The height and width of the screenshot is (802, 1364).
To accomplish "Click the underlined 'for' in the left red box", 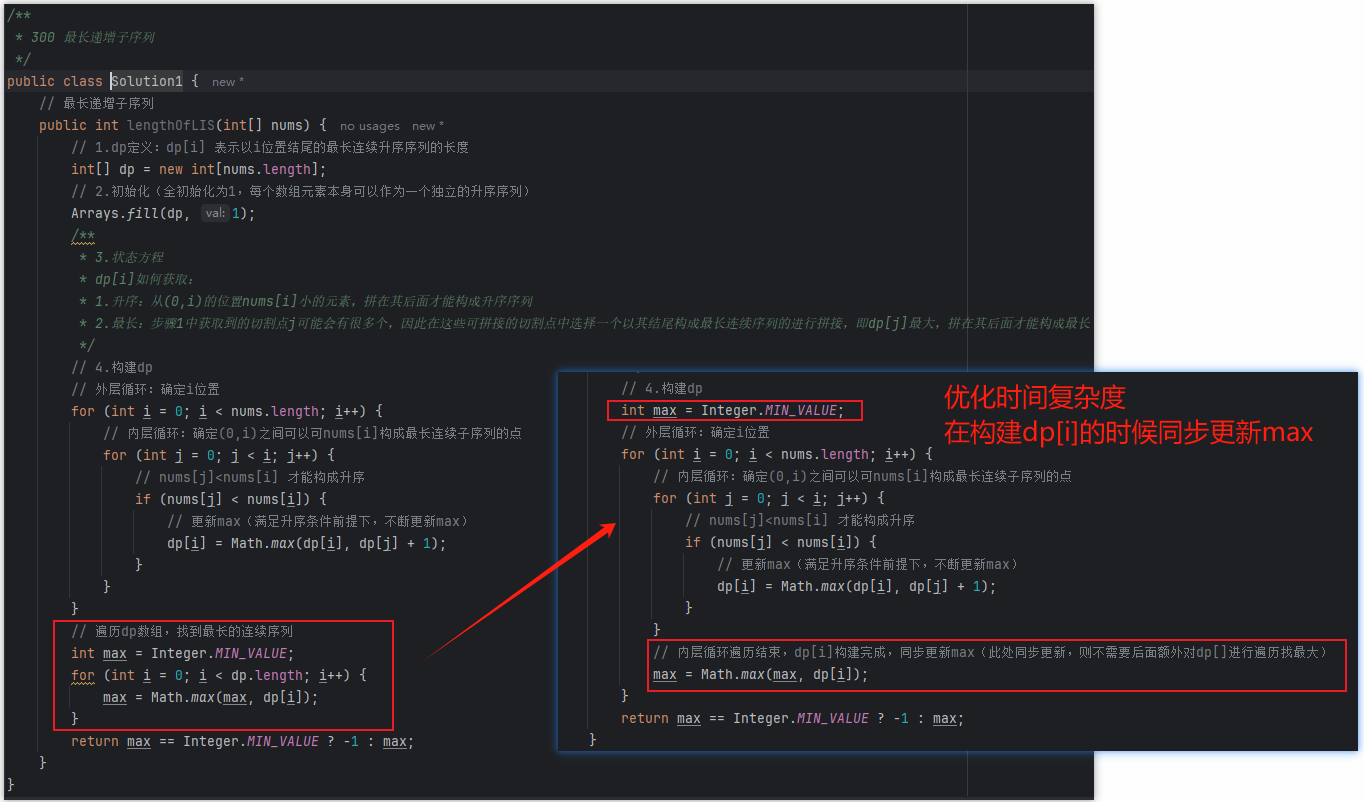I will point(82,675).
